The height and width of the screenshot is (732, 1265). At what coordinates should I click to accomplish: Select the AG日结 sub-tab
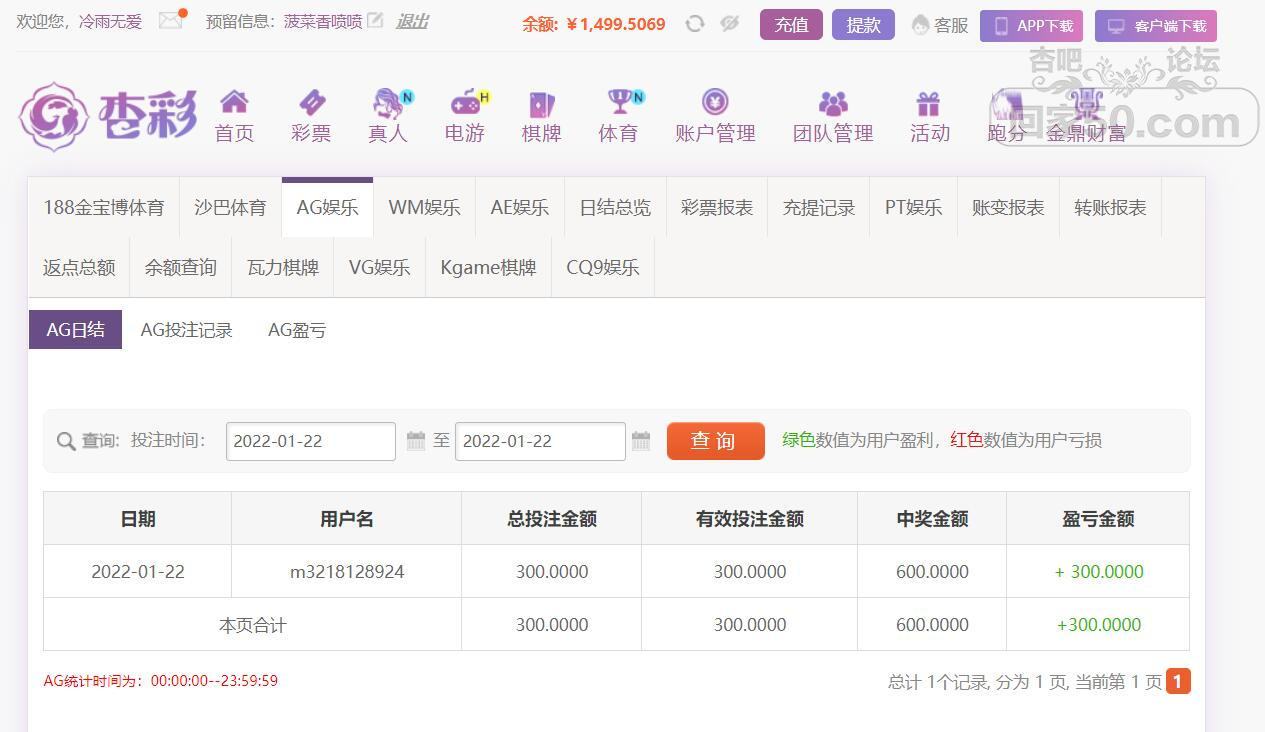(75, 329)
